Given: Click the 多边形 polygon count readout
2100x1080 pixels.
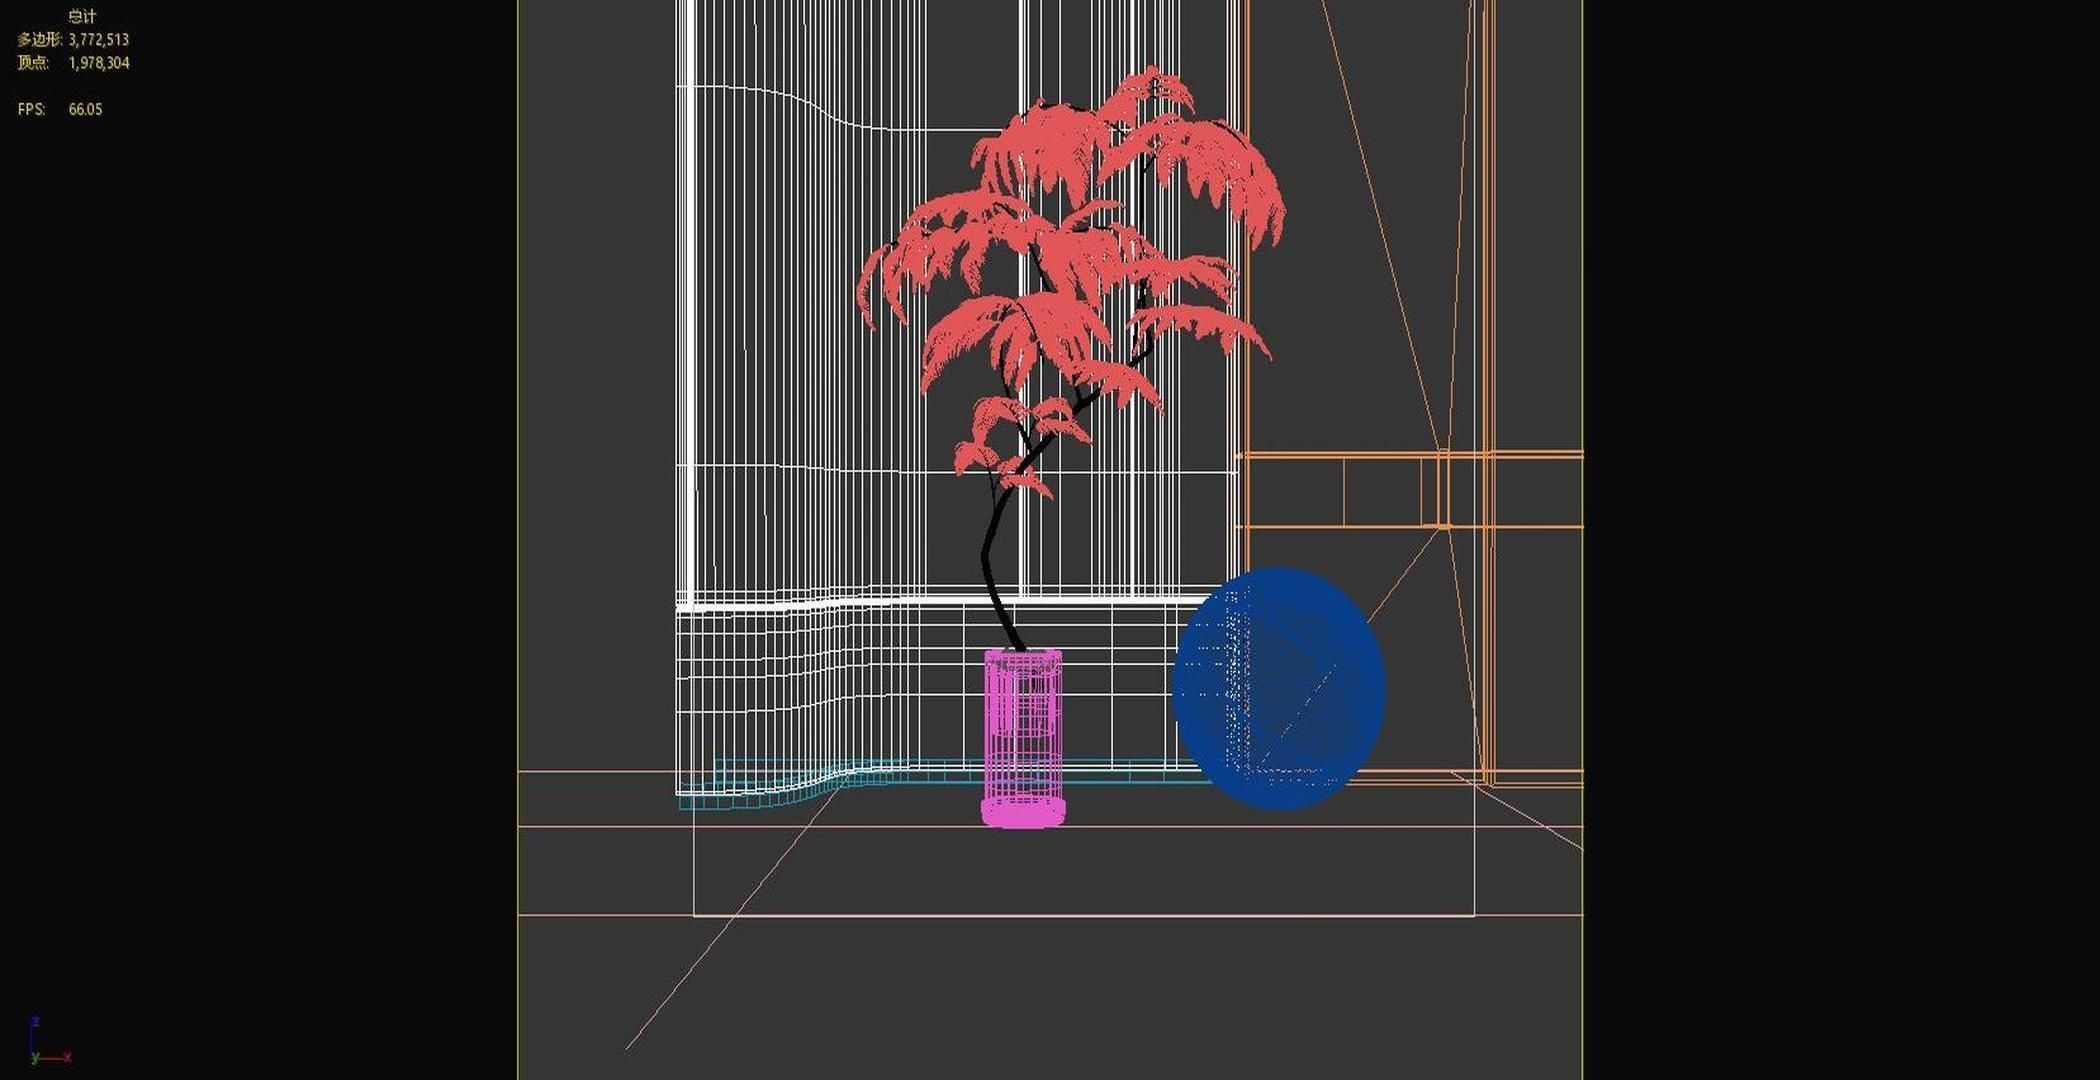Looking at the screenshot, I should [x=70, y=41].
